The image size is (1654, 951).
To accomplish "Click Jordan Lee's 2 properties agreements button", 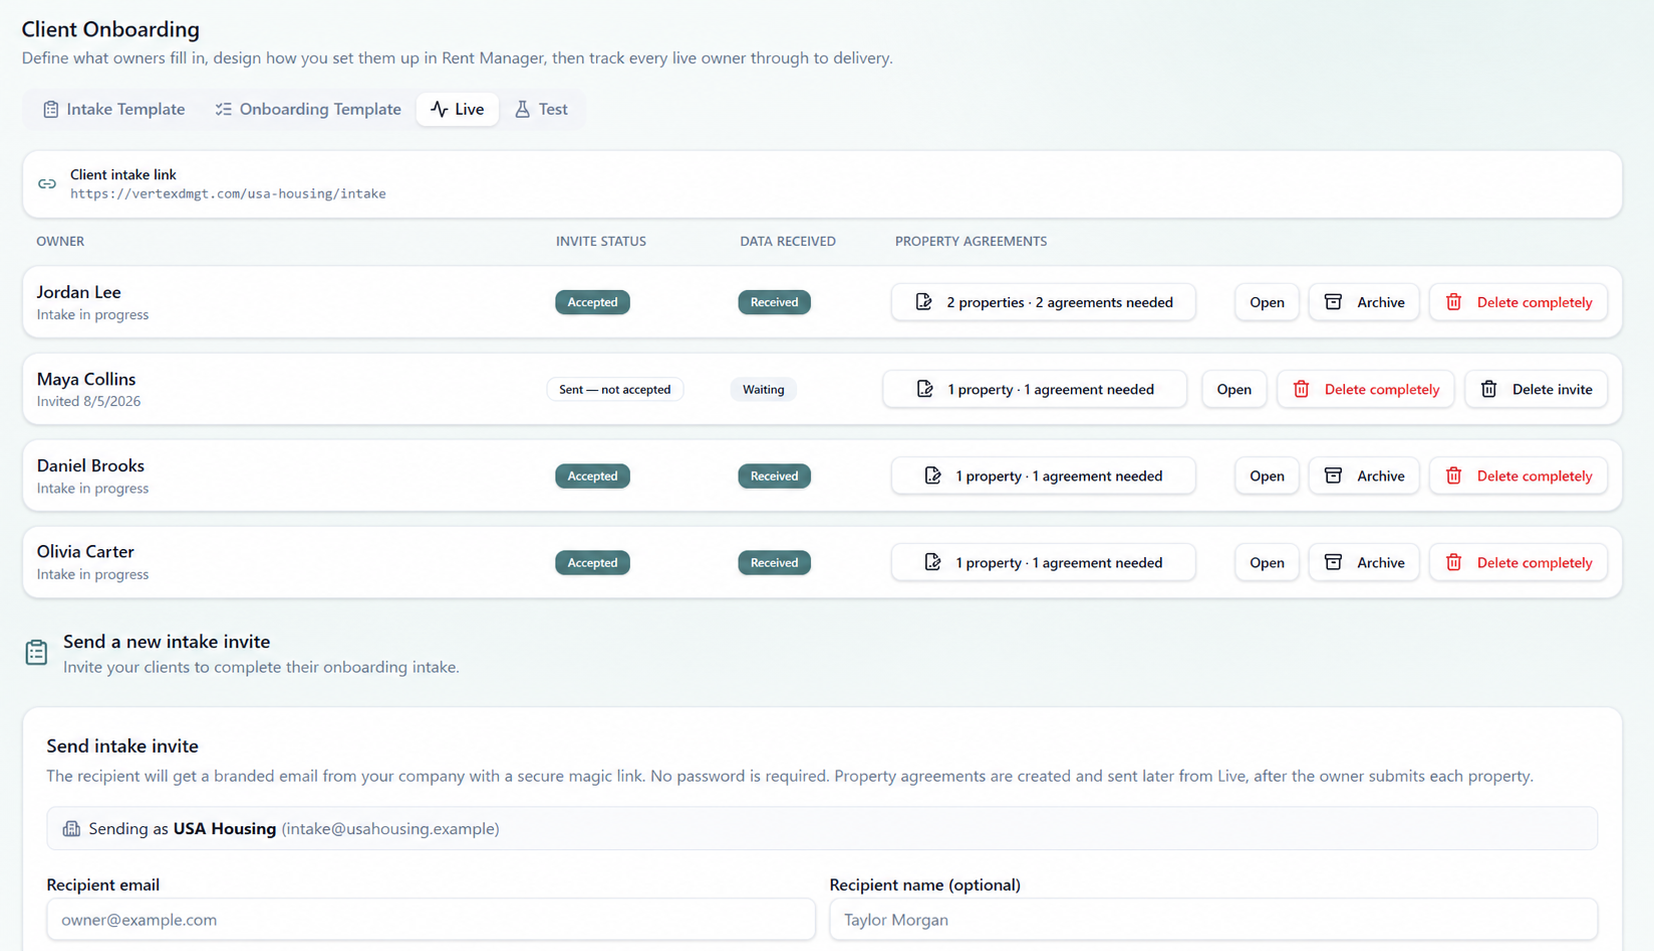I will pyautogui.click(x=1043, y=302).
